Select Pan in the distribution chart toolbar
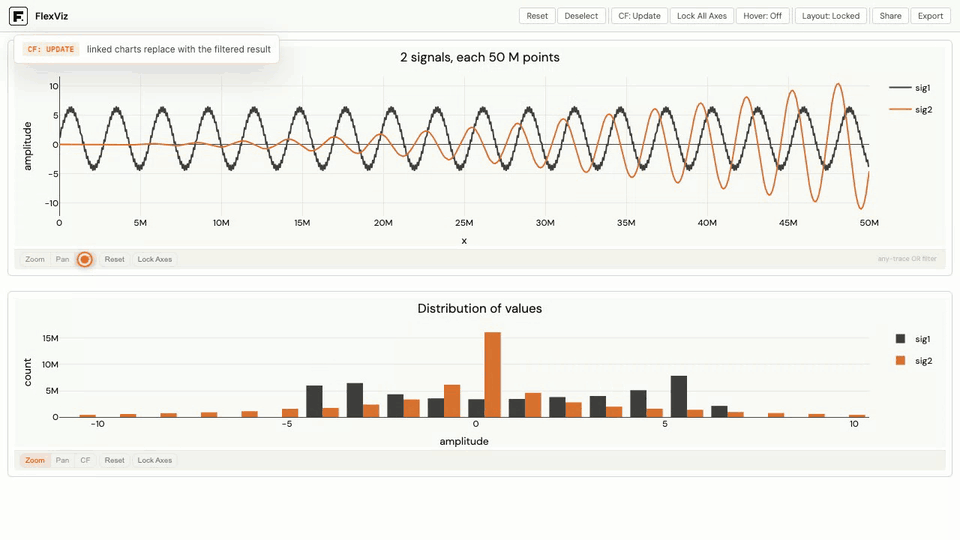Screen dimensions: 960x540 coord(62,460)
